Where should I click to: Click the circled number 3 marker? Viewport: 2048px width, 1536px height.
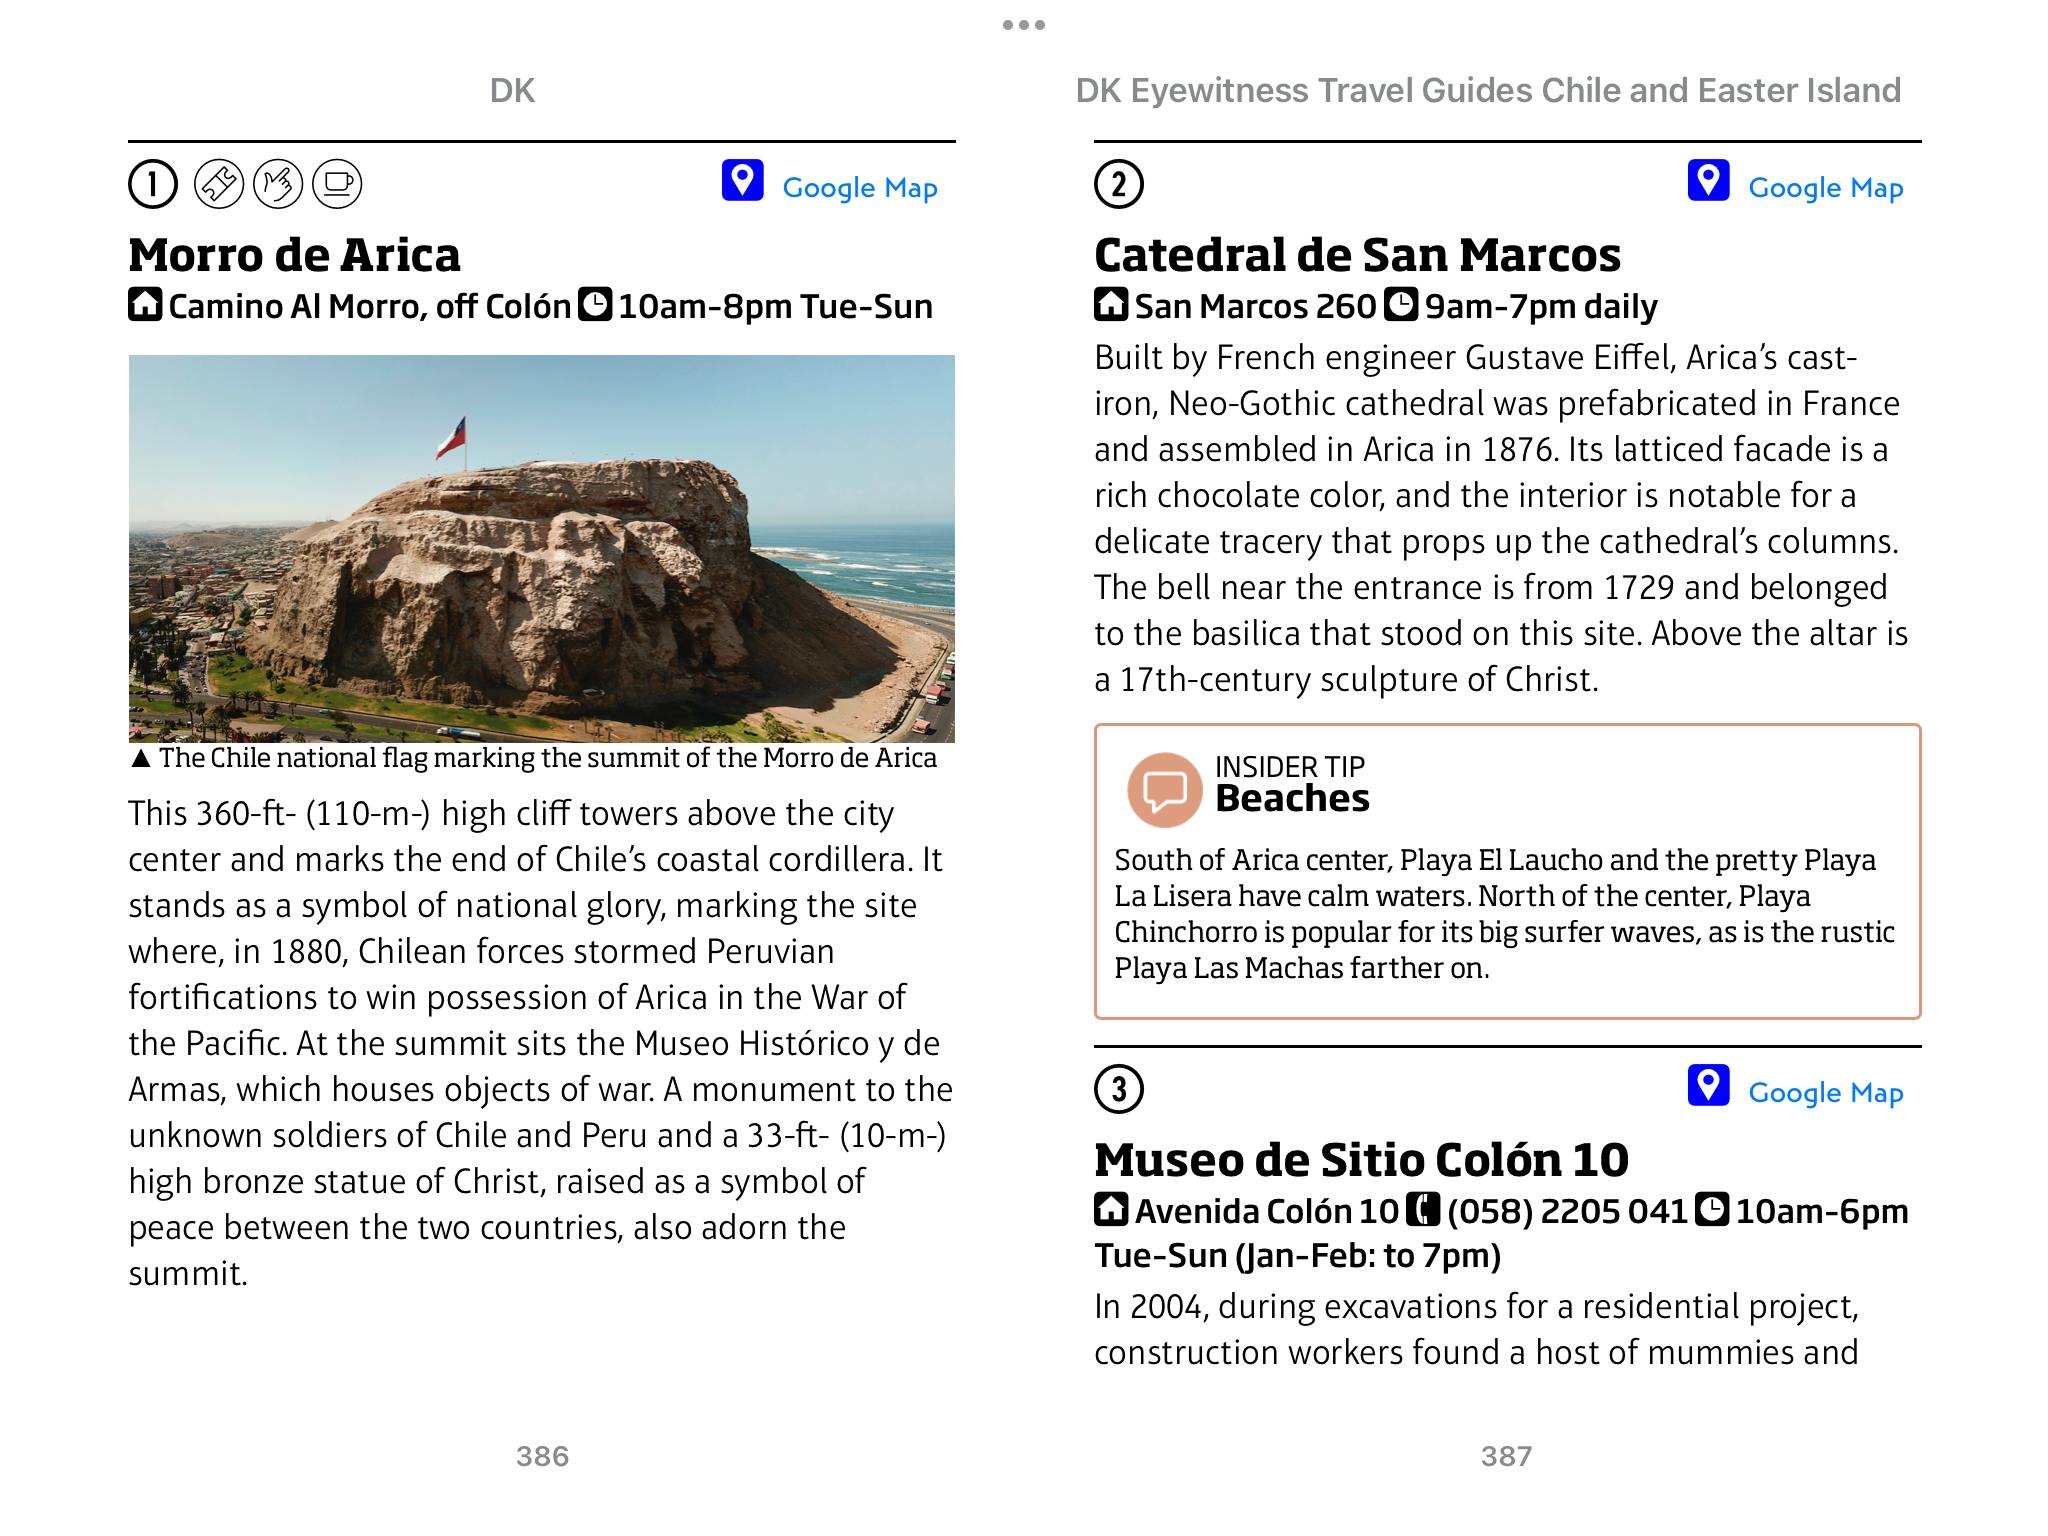point(1119,1089)
